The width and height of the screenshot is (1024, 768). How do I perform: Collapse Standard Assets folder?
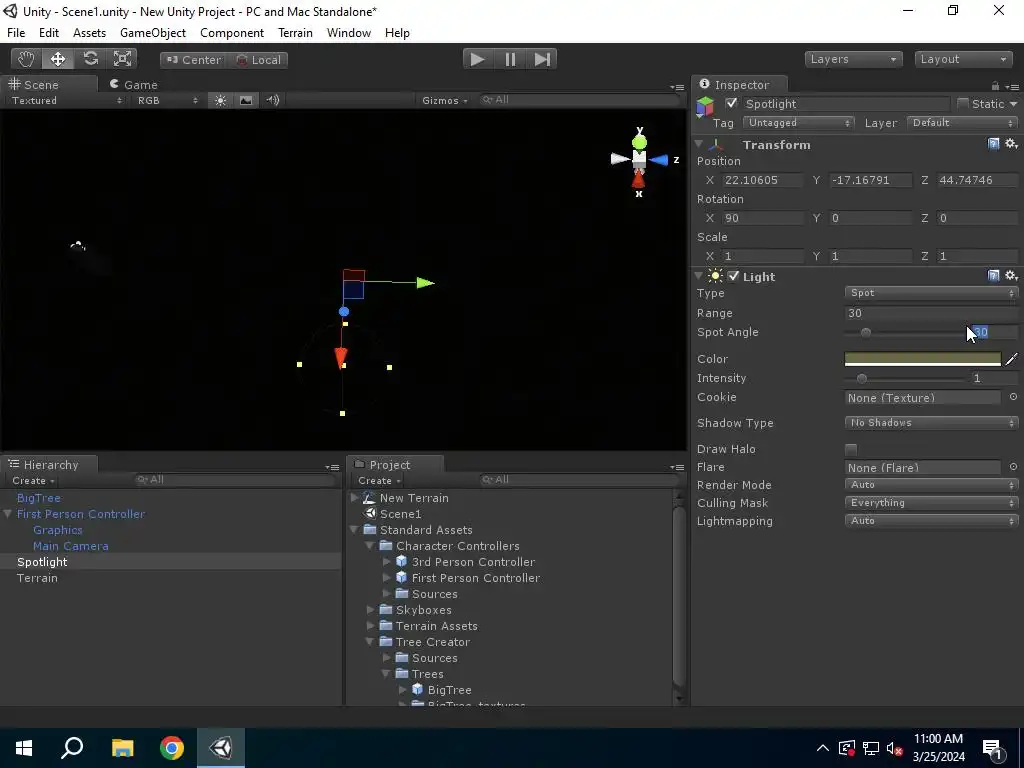point(355,529)
